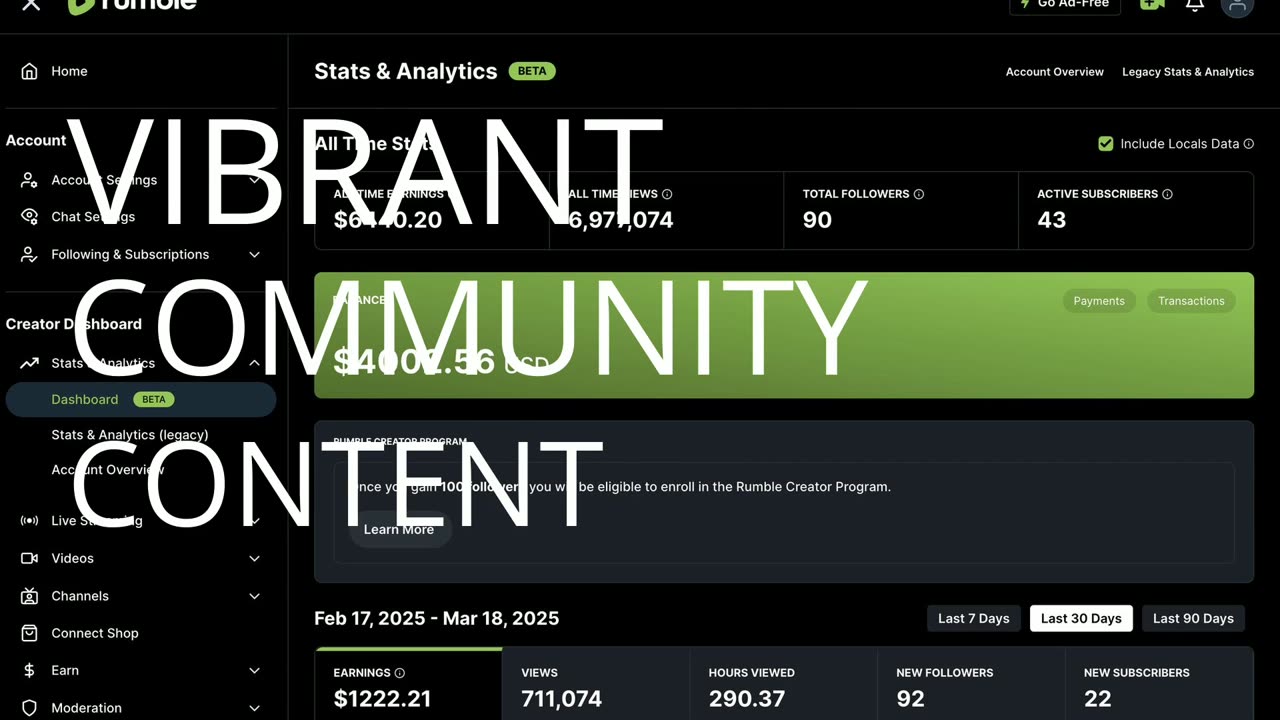
Task: Click the Live Streaming broadcast icon
Action: pyautogui.click(x=30, y=521)
